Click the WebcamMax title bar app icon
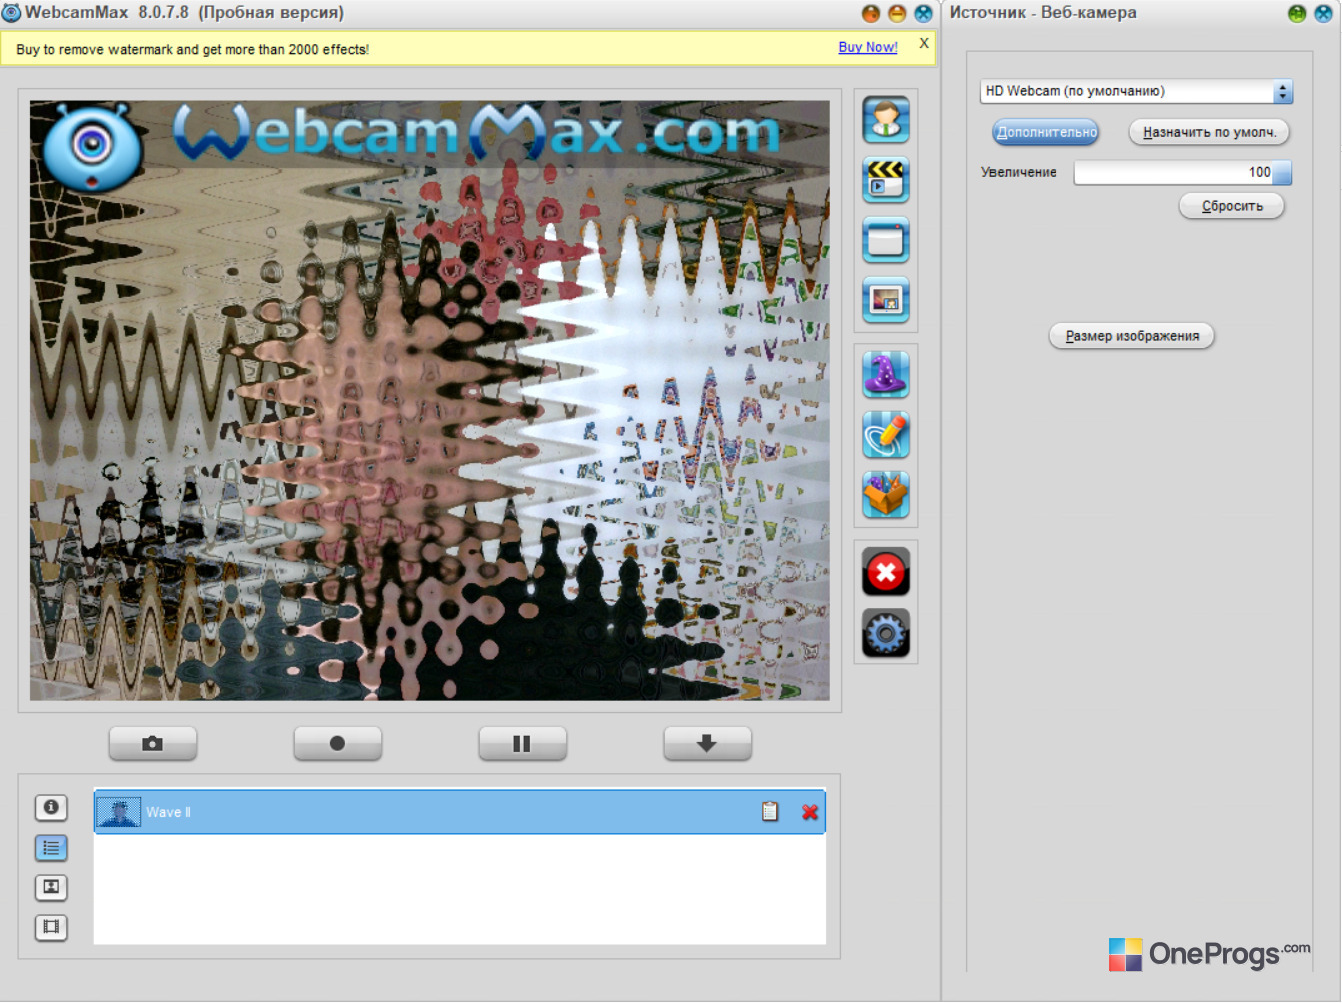Screen dimensions: 1342x1003 [x=12, y=13]
